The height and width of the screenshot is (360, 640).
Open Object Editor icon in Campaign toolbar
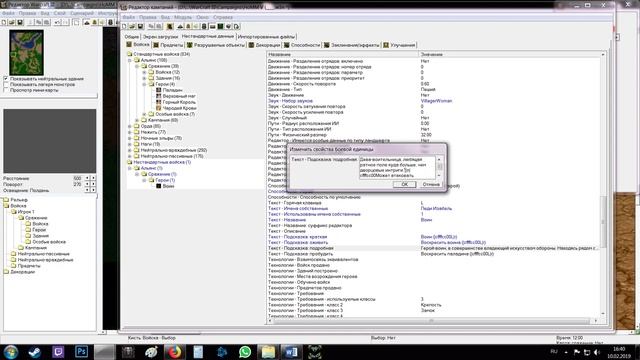click(204, 27)
